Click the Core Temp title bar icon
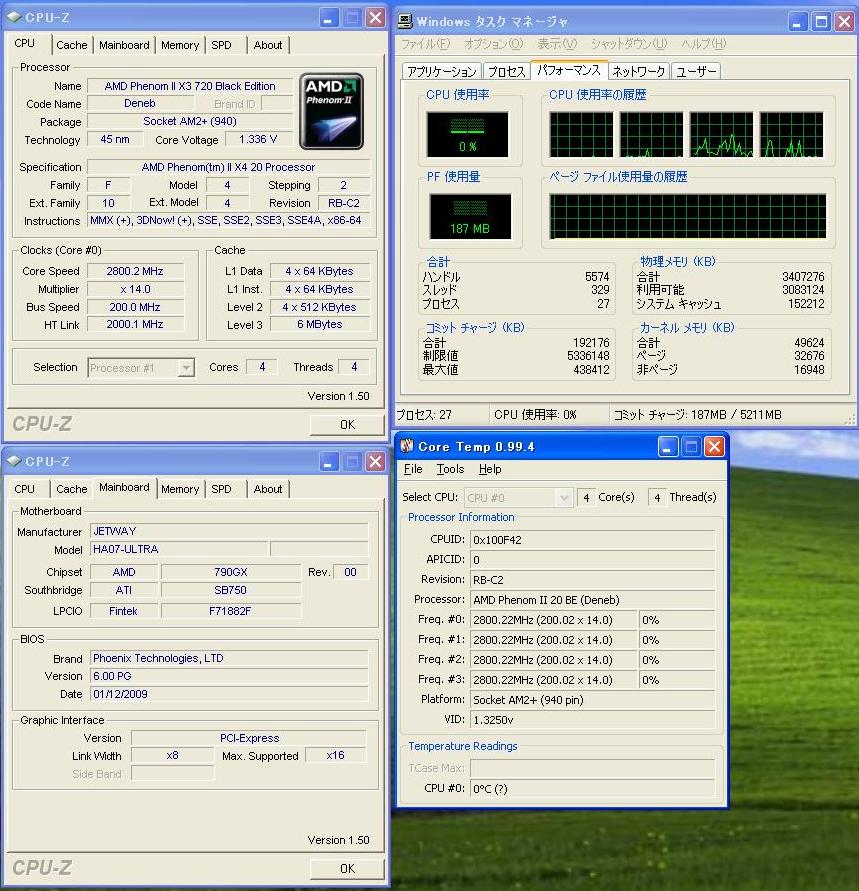 coord(407,446)
